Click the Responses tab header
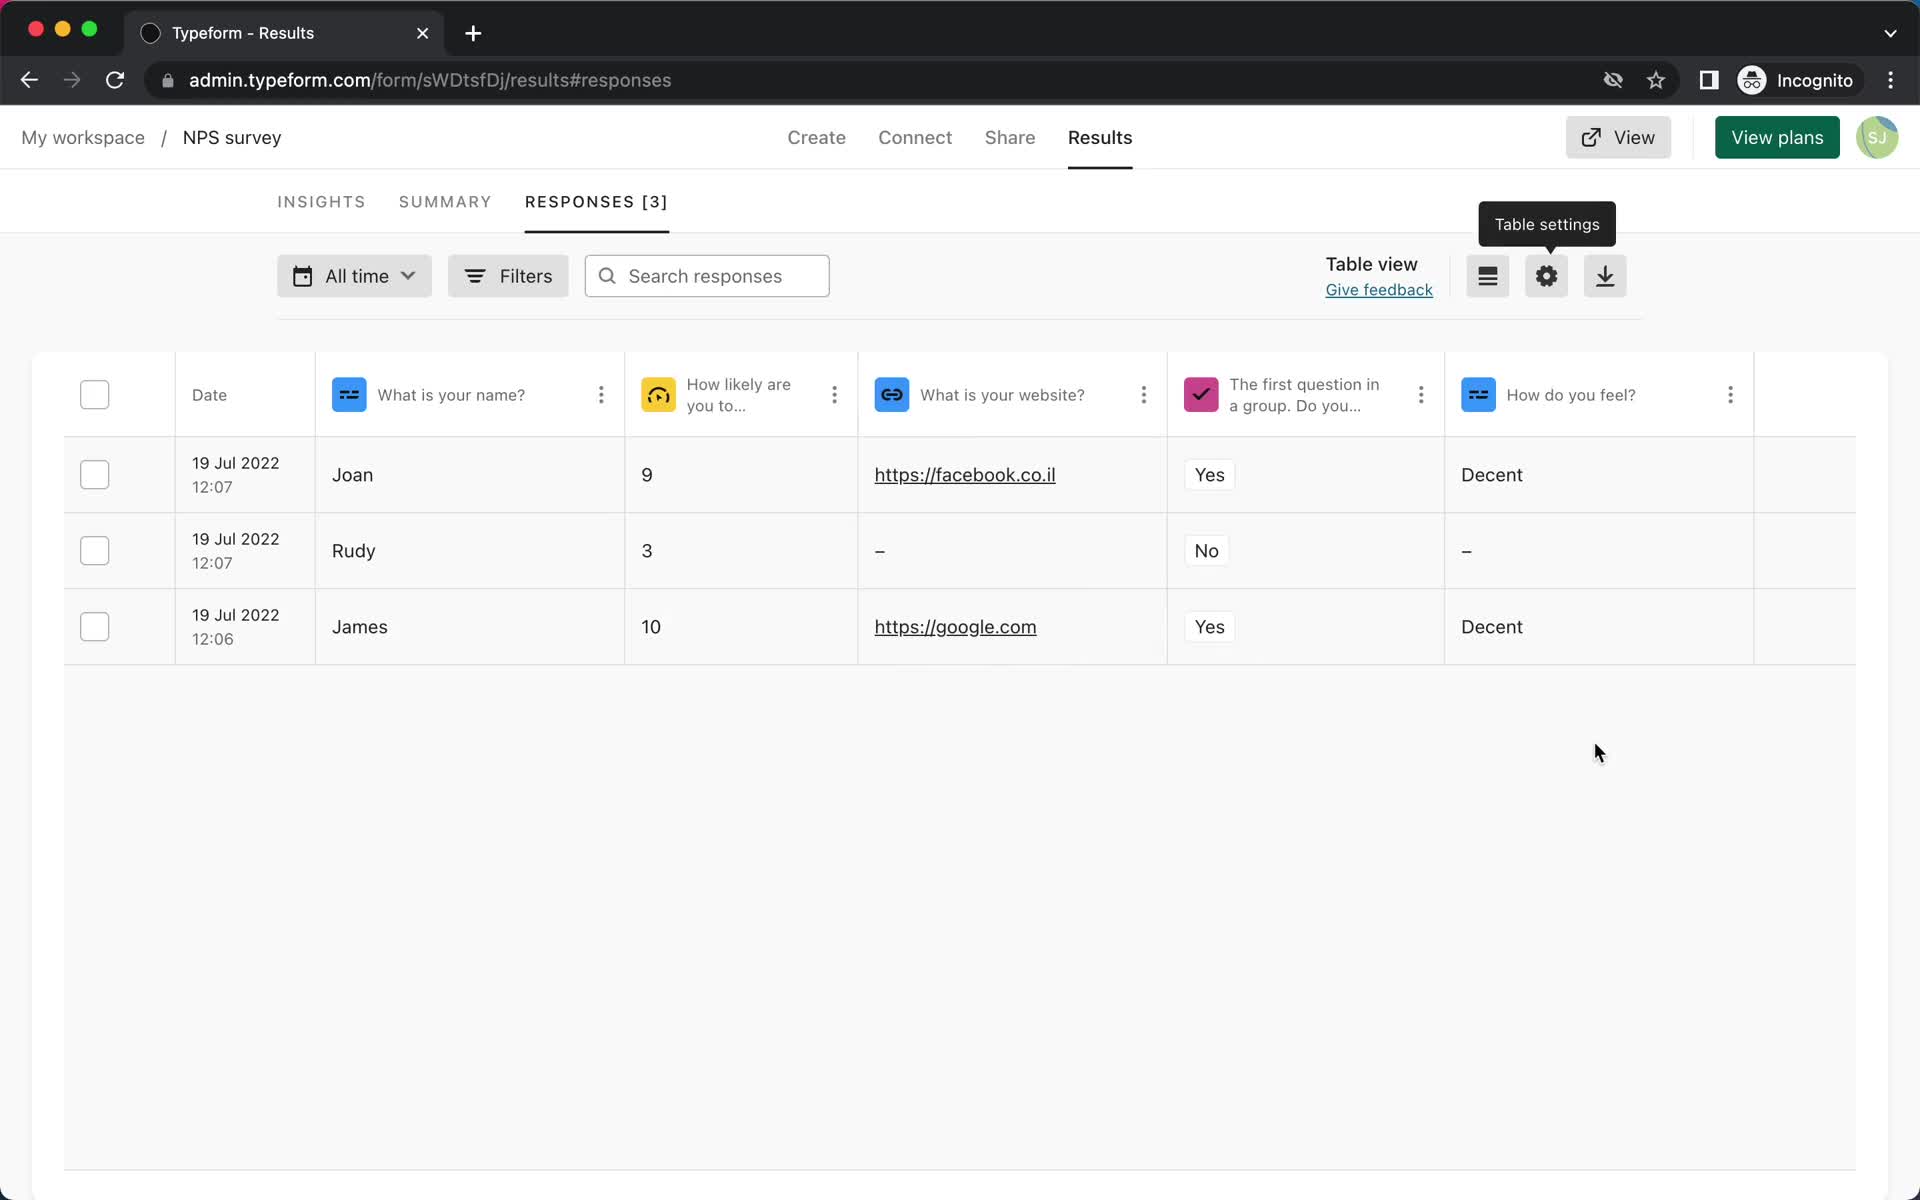 [597, 202]
